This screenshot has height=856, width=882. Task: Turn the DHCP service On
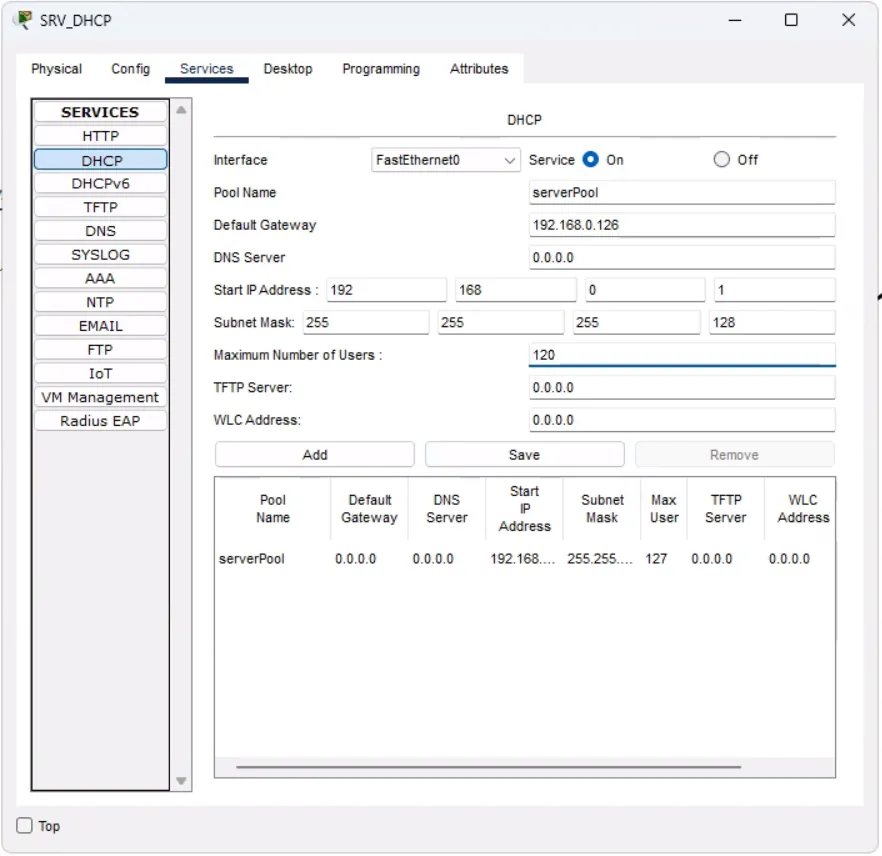pyautogui.click(x=591, y=160)
